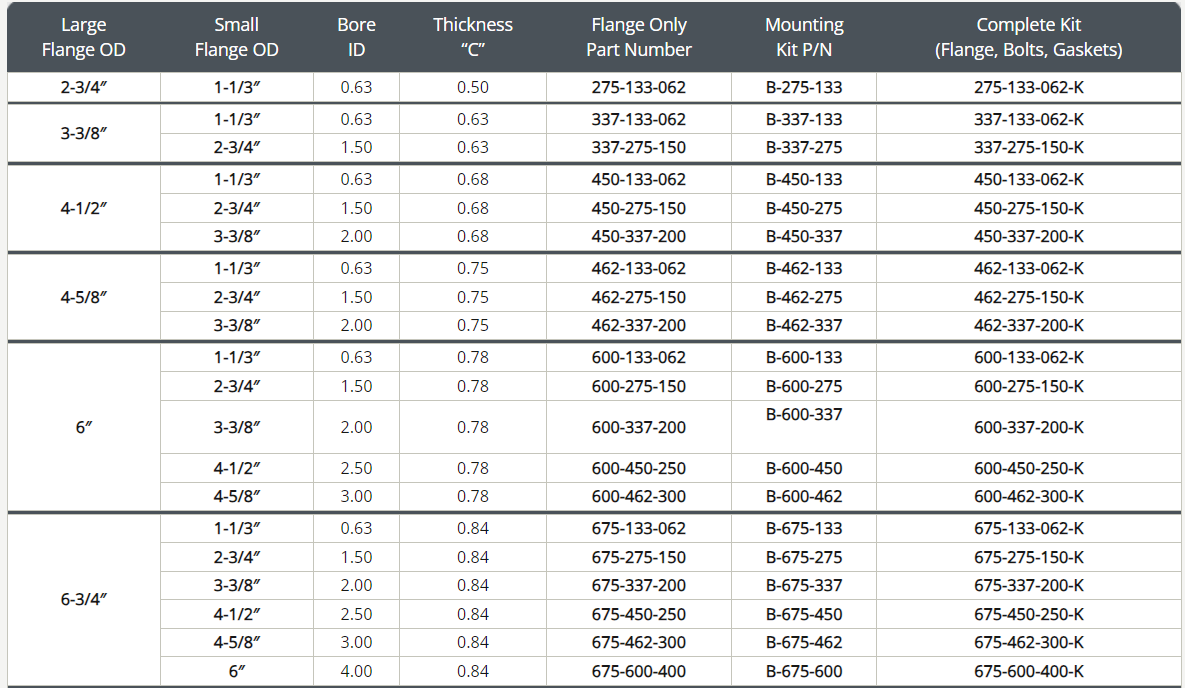Click complete kit 337-133-062-K
Screen dimensions: 1185x688
1029,119
